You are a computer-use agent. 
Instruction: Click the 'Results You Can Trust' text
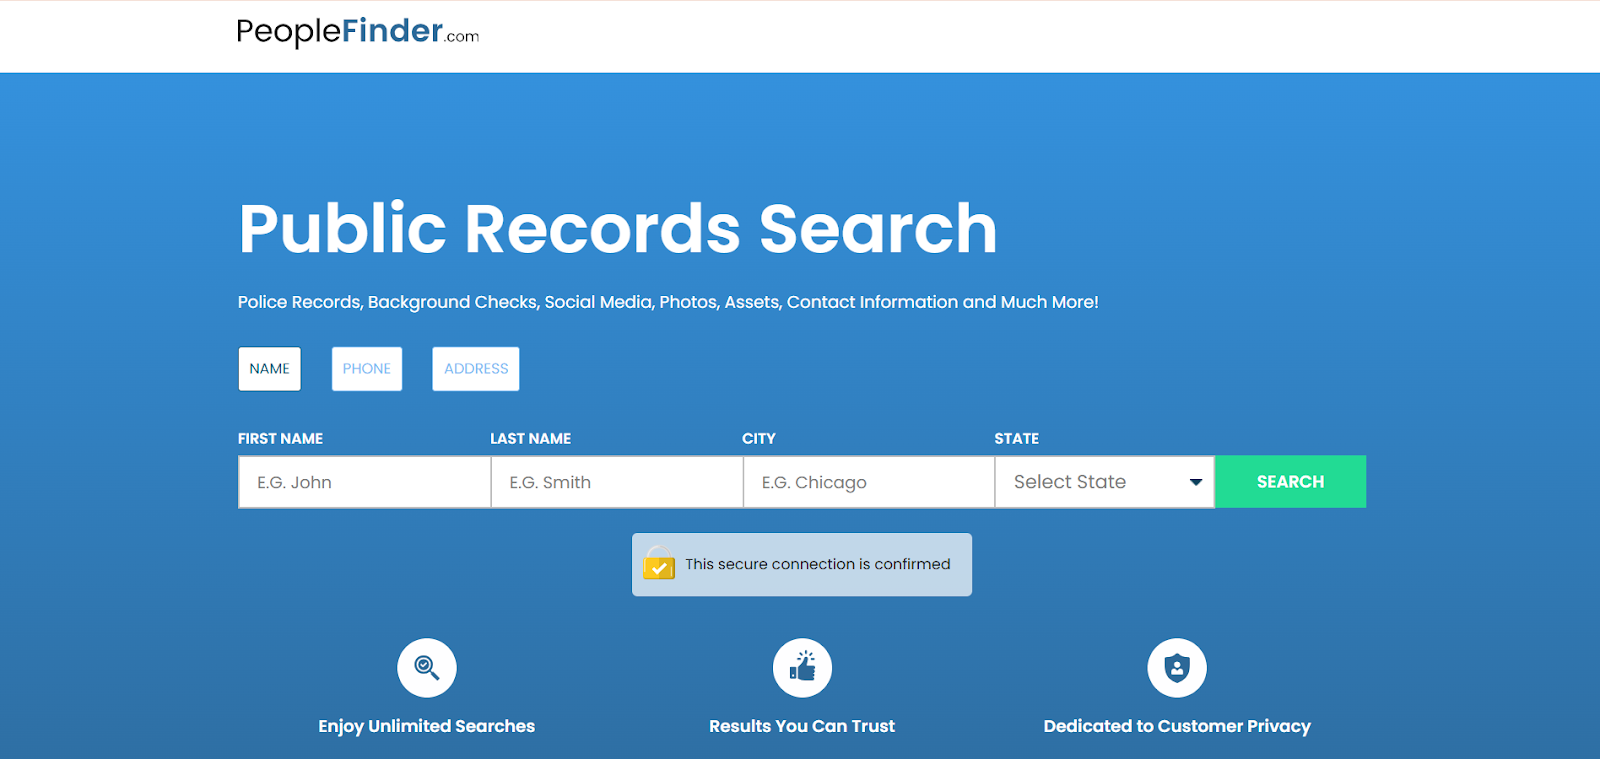tap(802, 726)
